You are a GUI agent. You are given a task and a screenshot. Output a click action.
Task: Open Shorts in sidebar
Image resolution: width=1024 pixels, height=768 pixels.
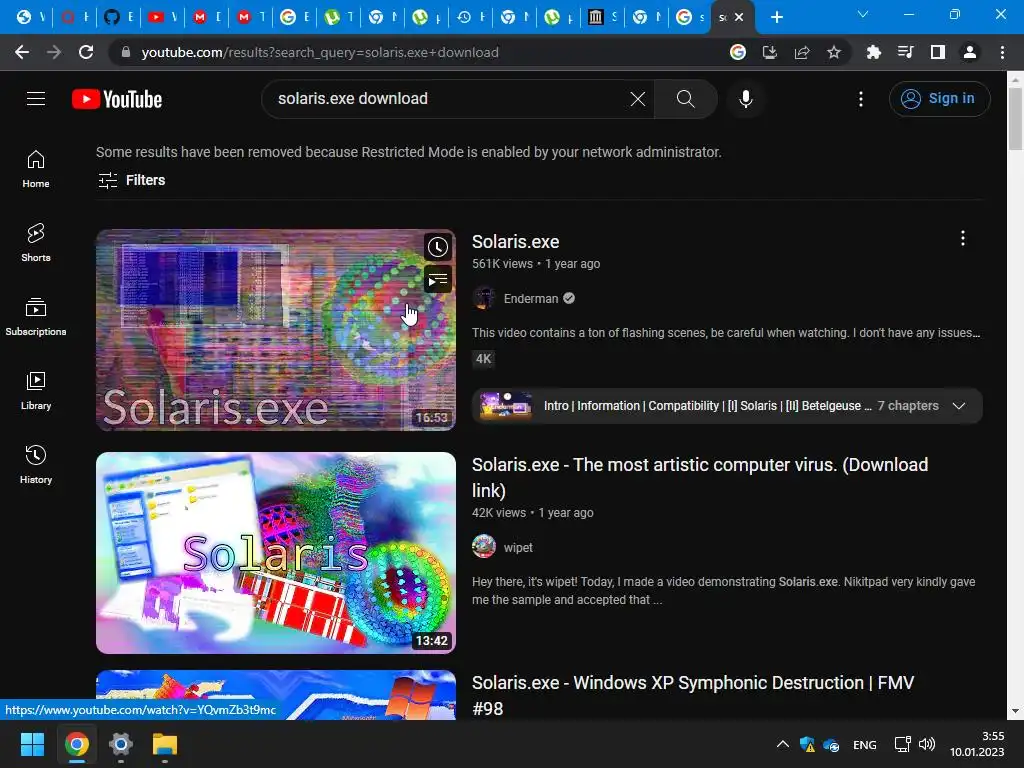pyautogui.click(x=36, y=243)
